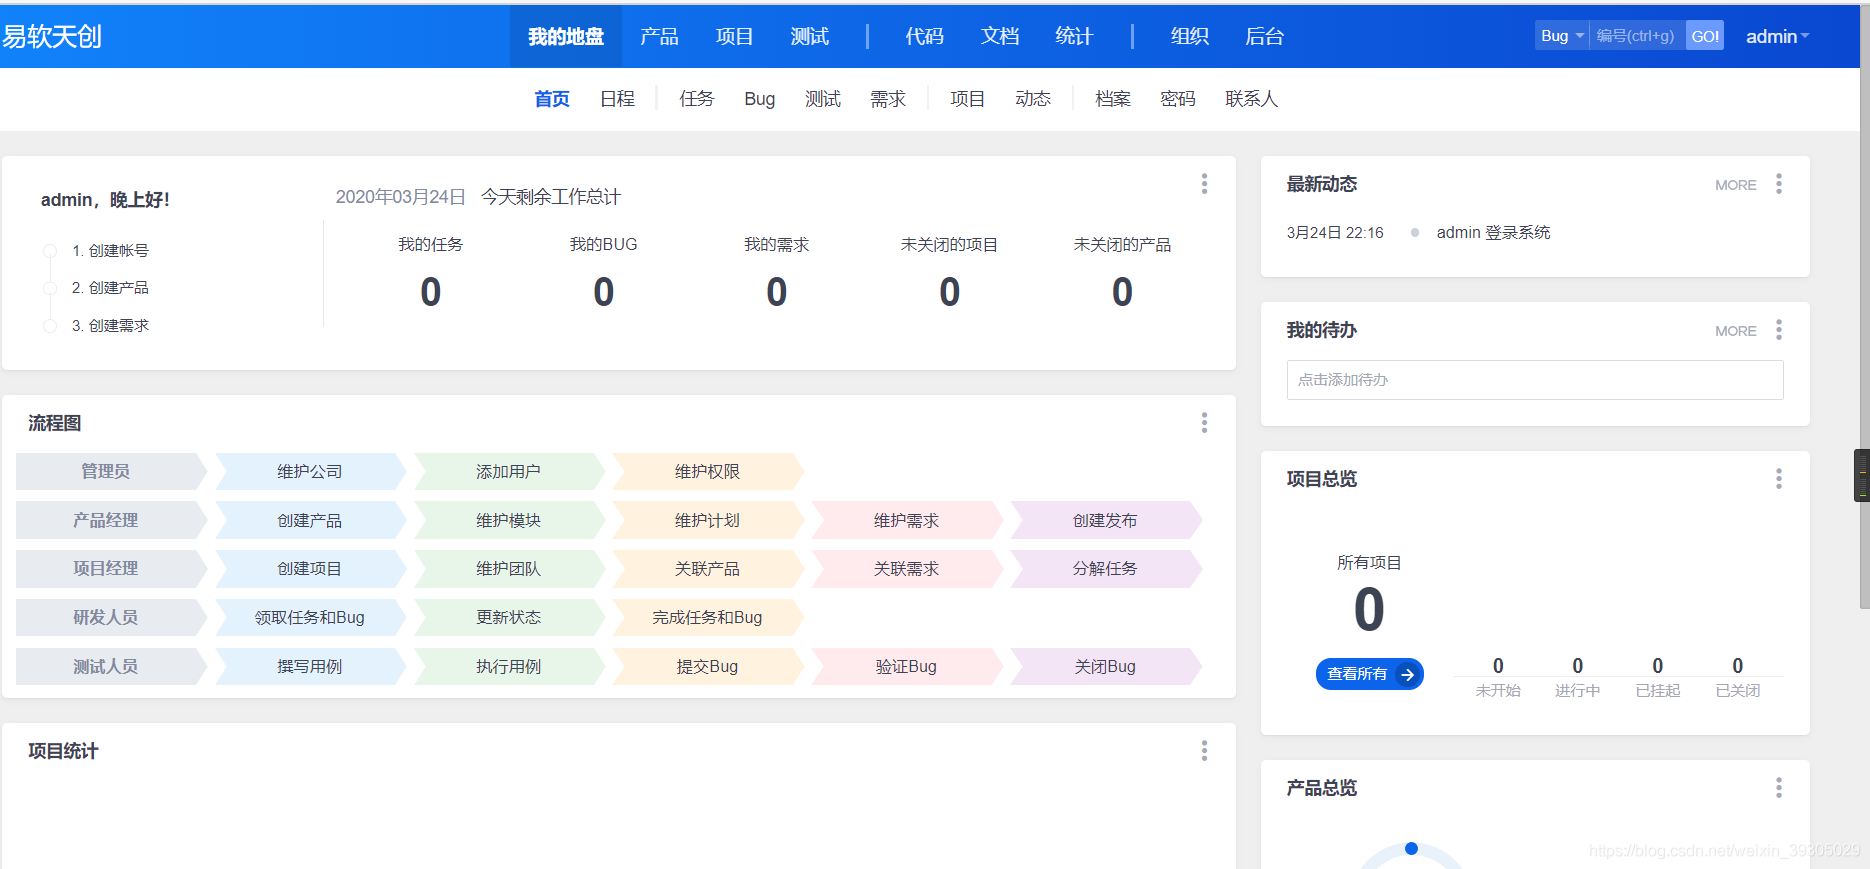
Task: Click the 未开始 project count
Action: [x=1498, y=666]
